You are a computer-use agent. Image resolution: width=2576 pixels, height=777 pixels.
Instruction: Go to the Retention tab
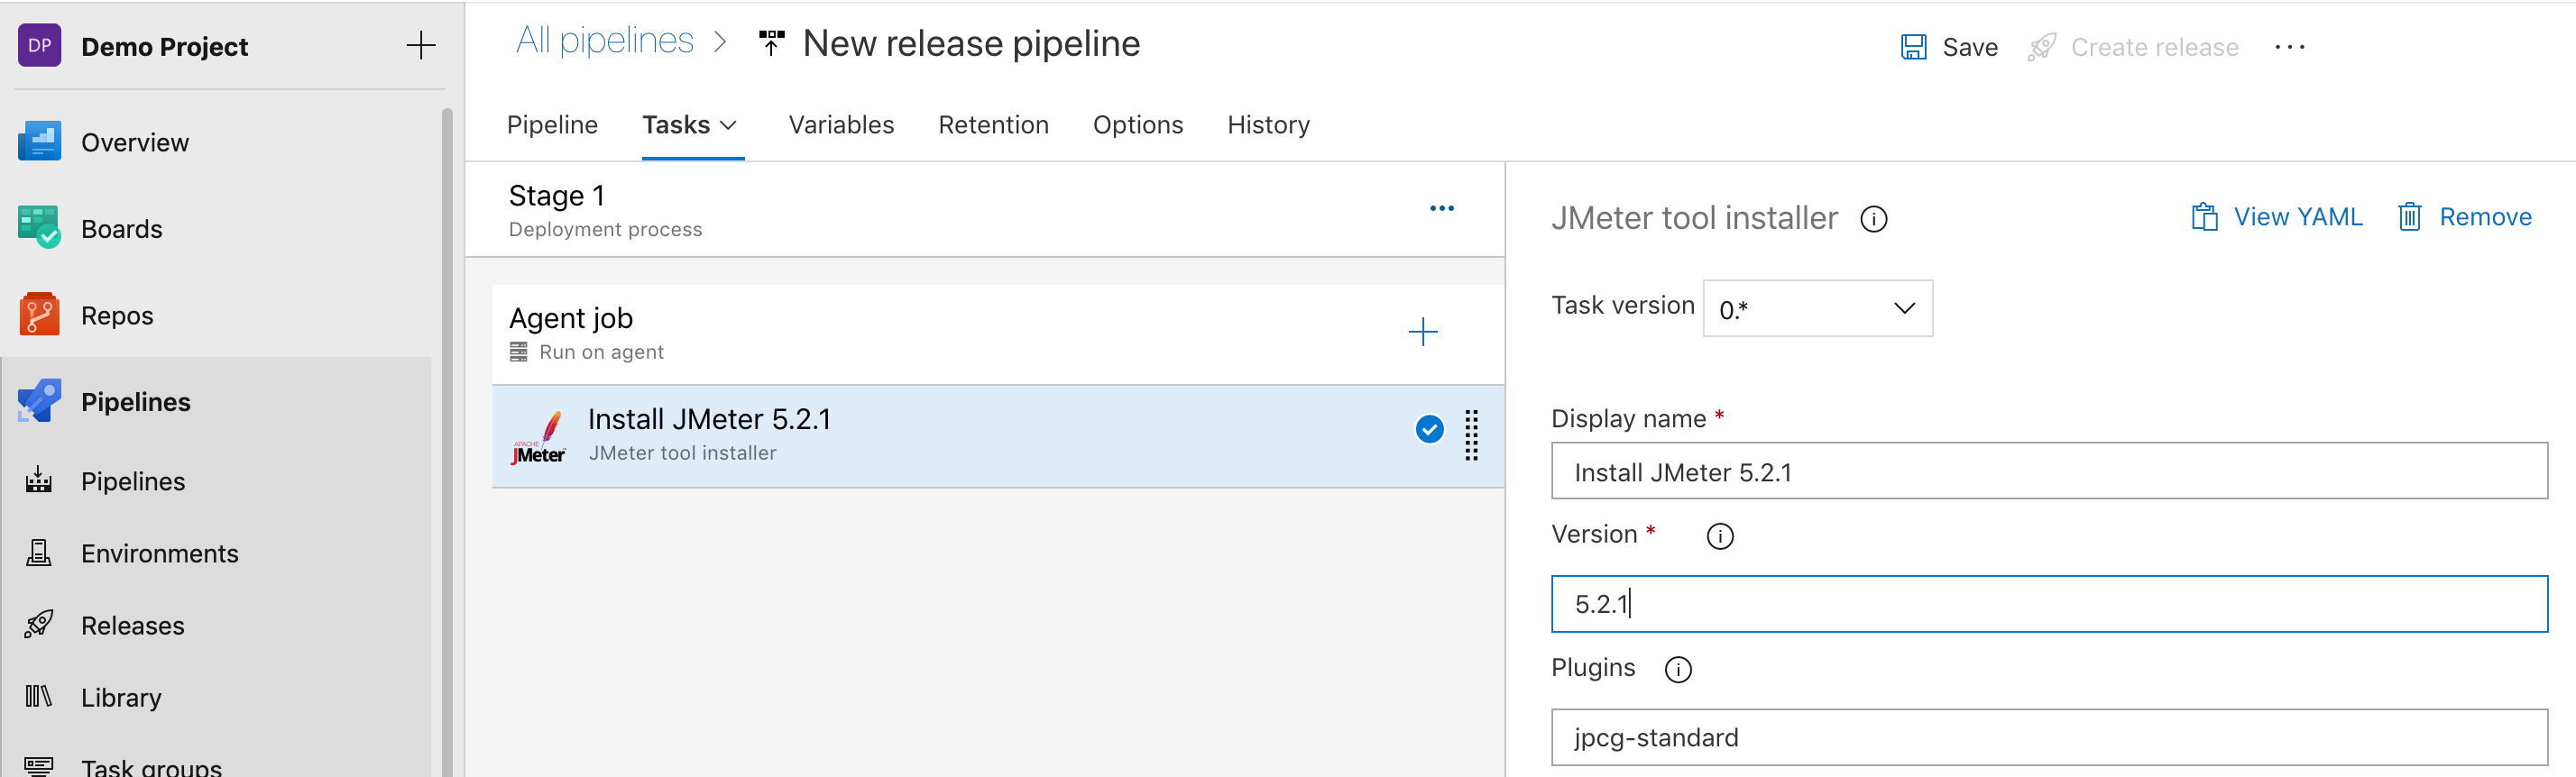993,125
